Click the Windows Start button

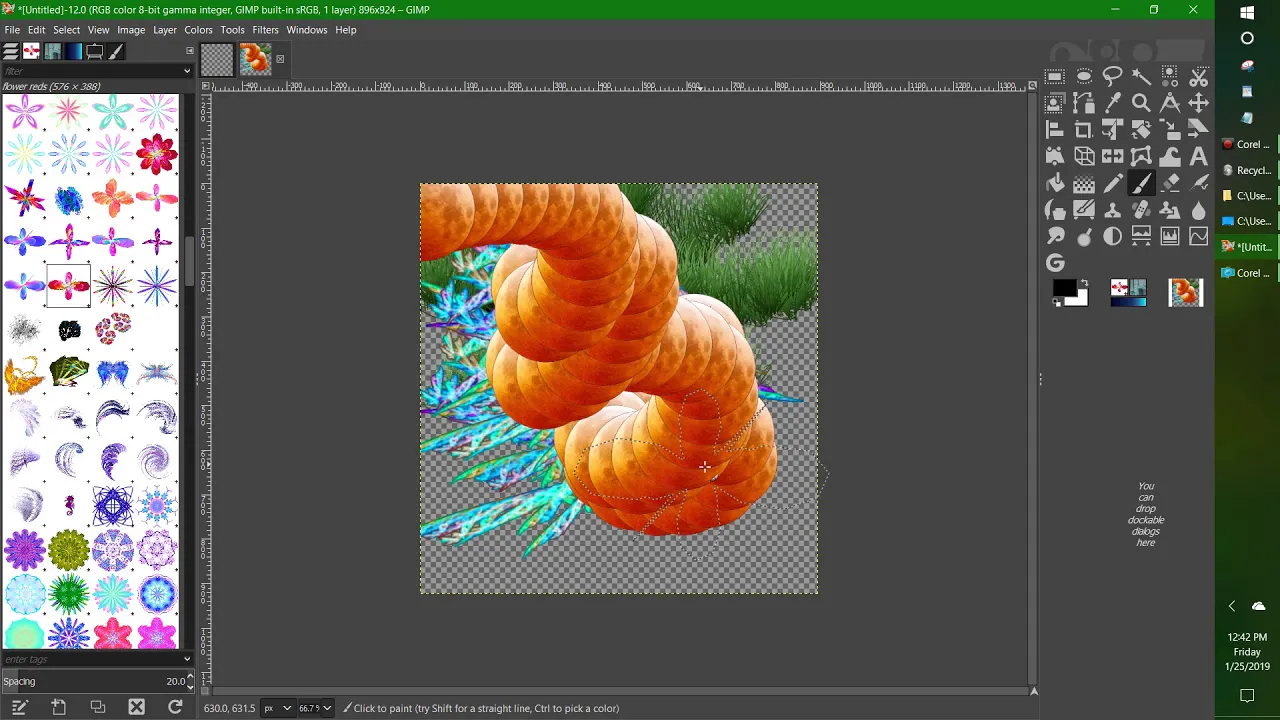coord(1247,13)
